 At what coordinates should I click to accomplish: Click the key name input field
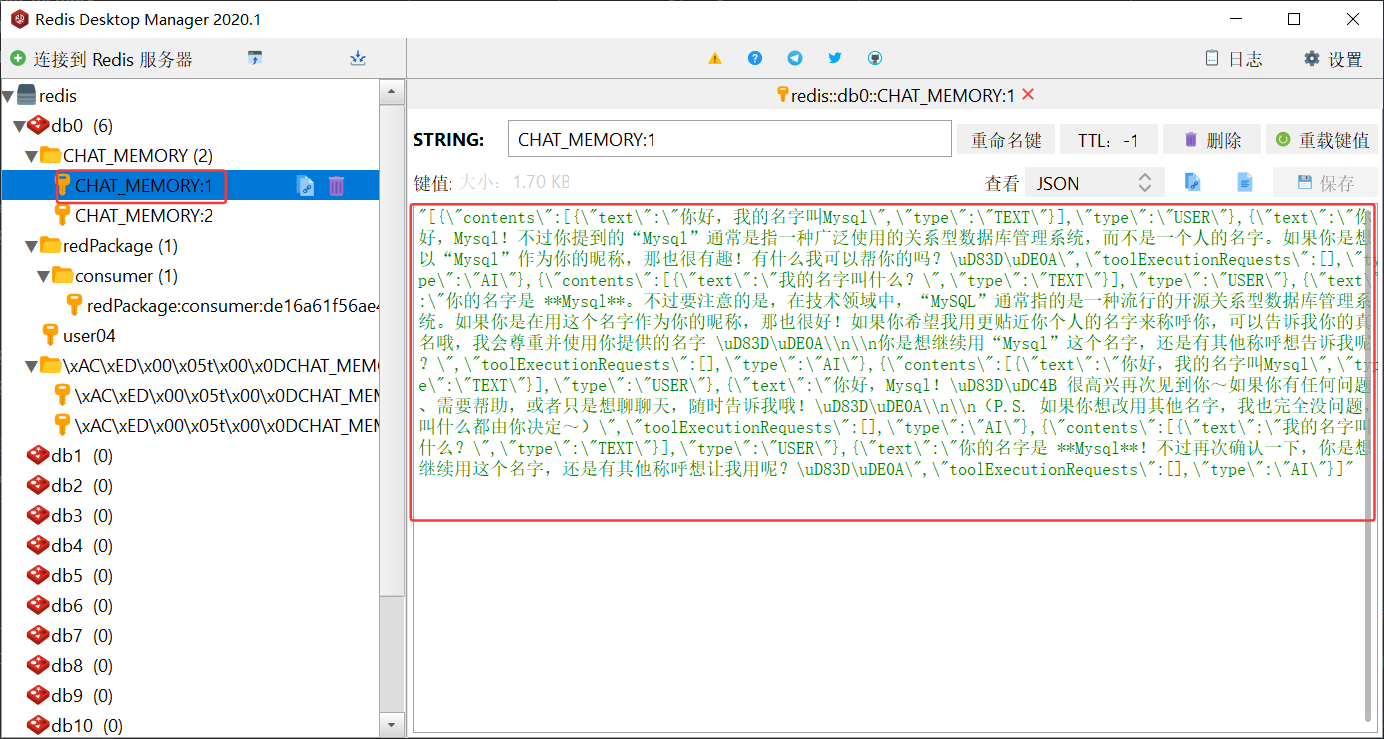click(729, 140)
